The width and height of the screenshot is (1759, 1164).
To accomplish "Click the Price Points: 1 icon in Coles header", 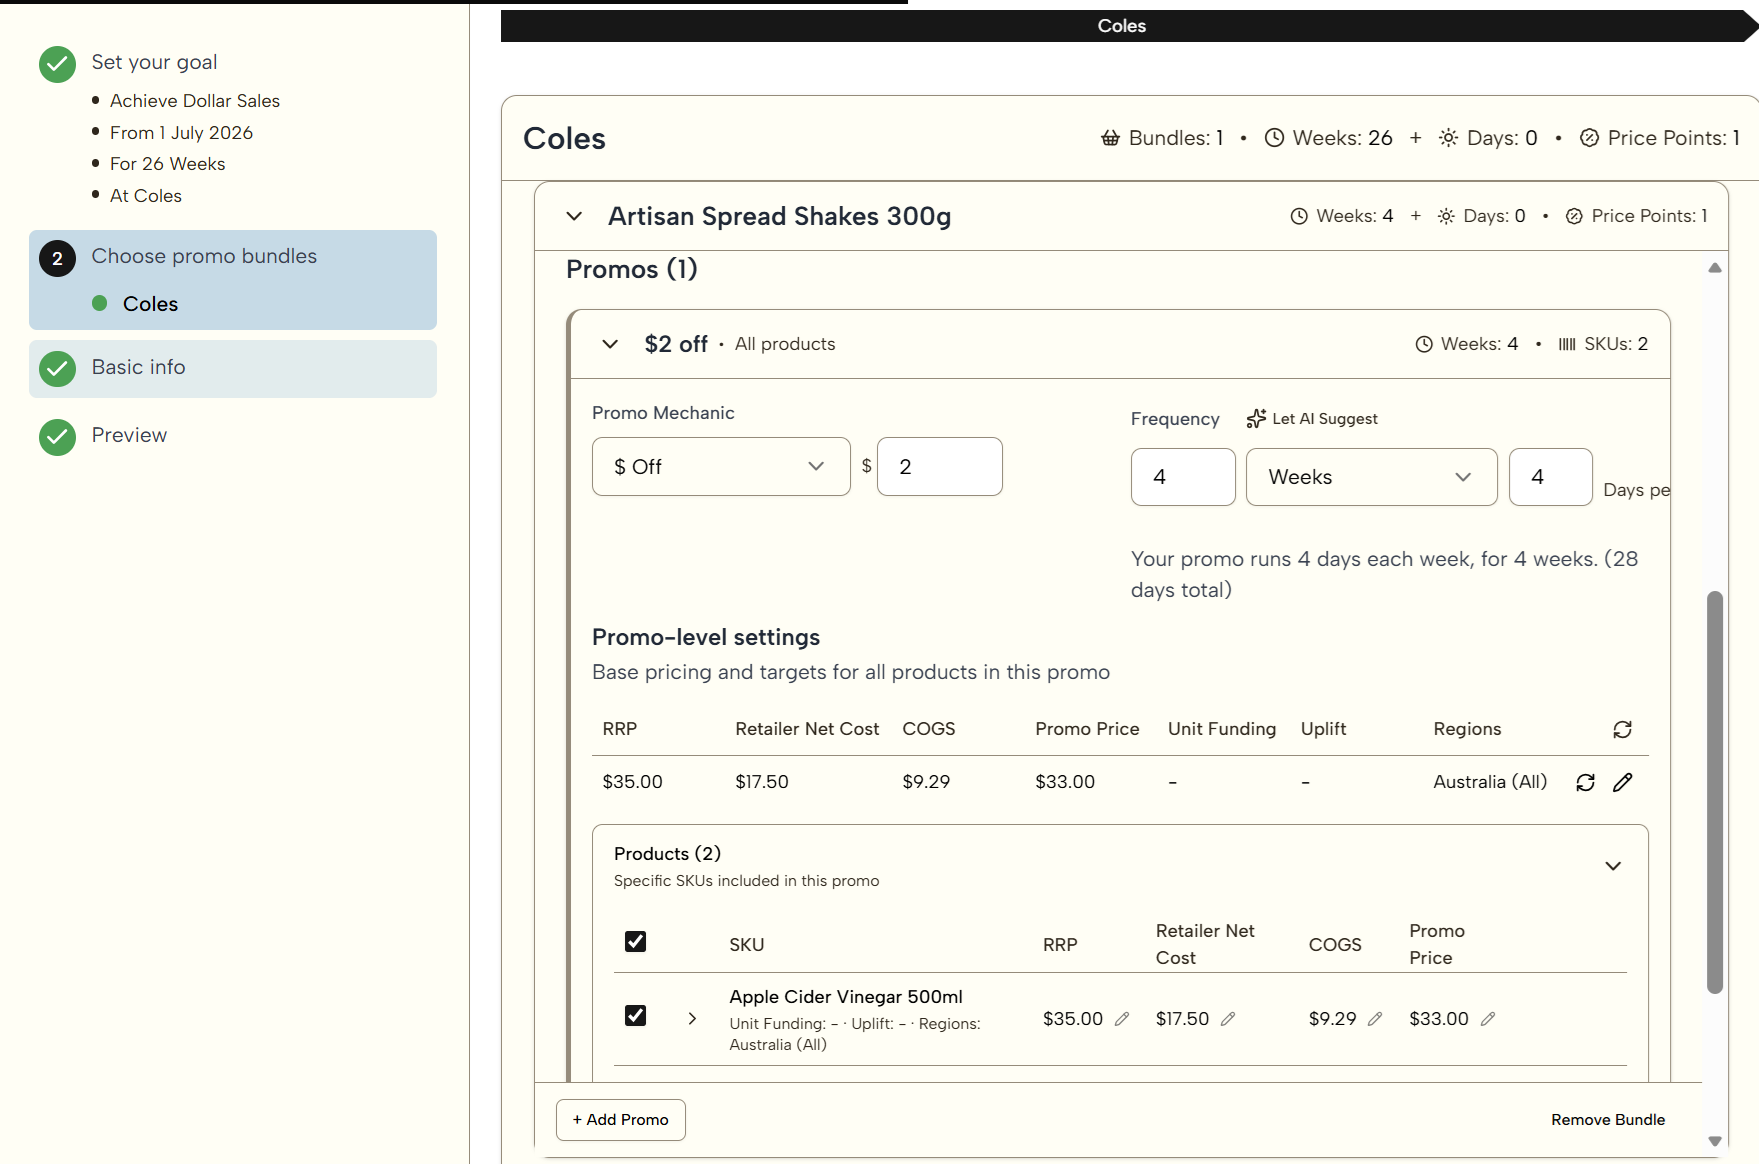I will (x=1589, y=138).
